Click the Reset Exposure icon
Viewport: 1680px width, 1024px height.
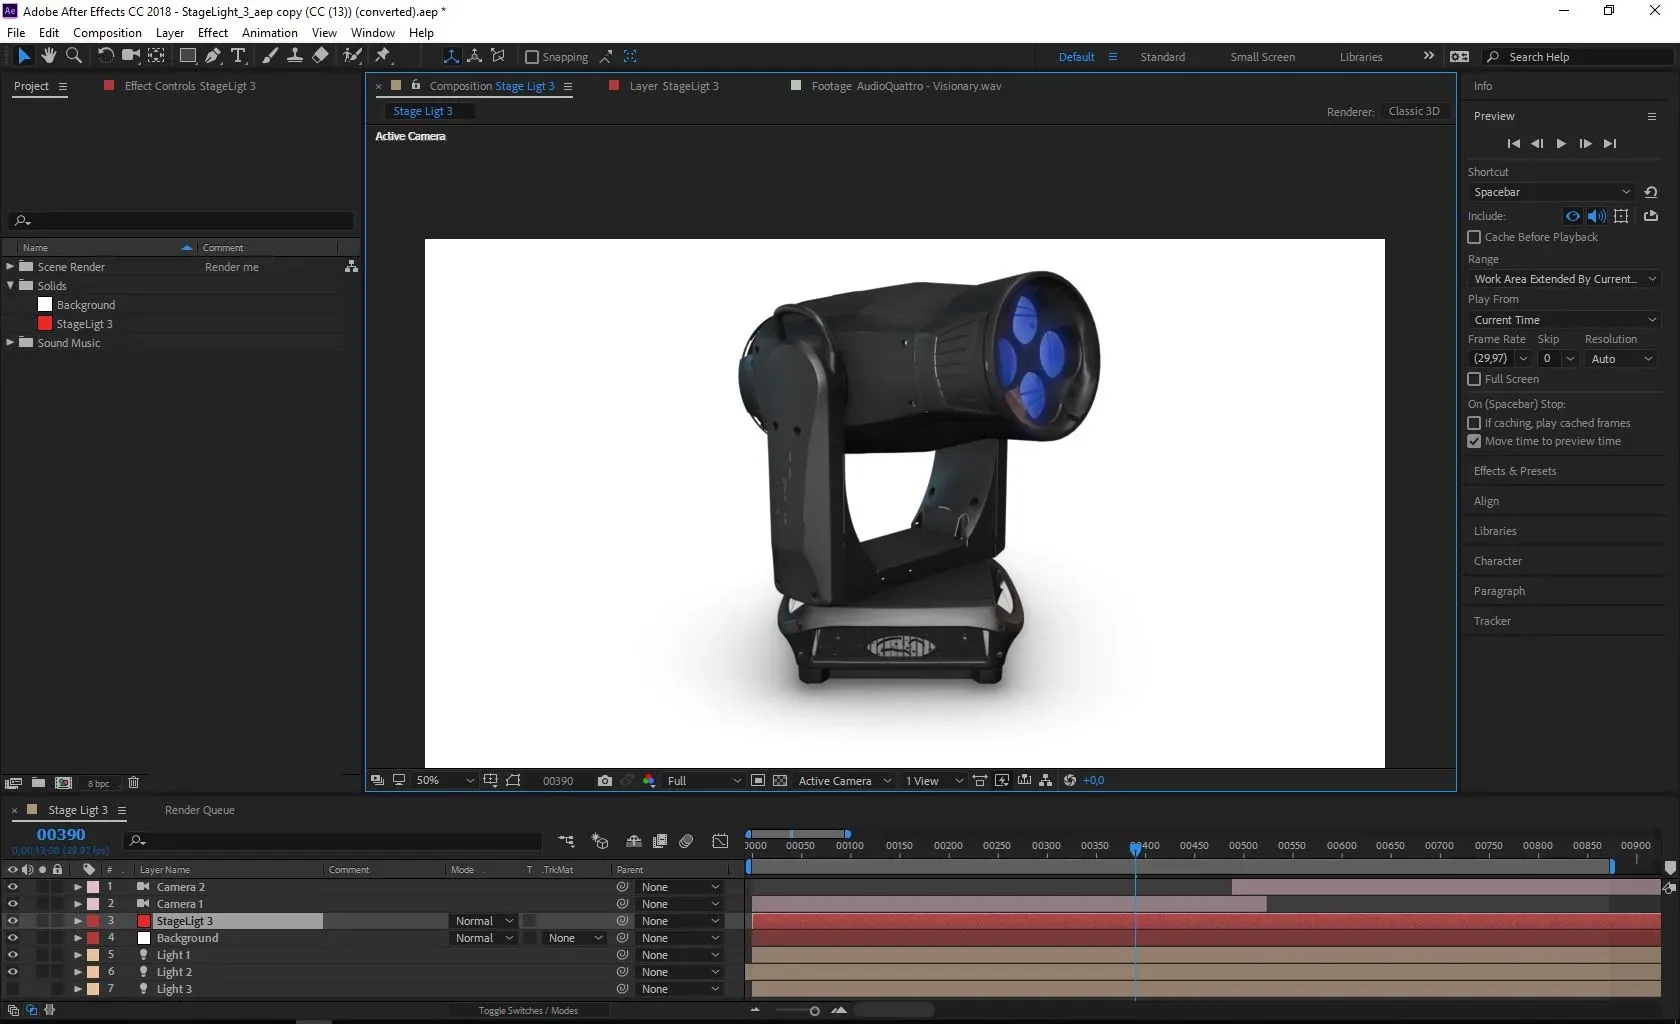point(1070,781)
